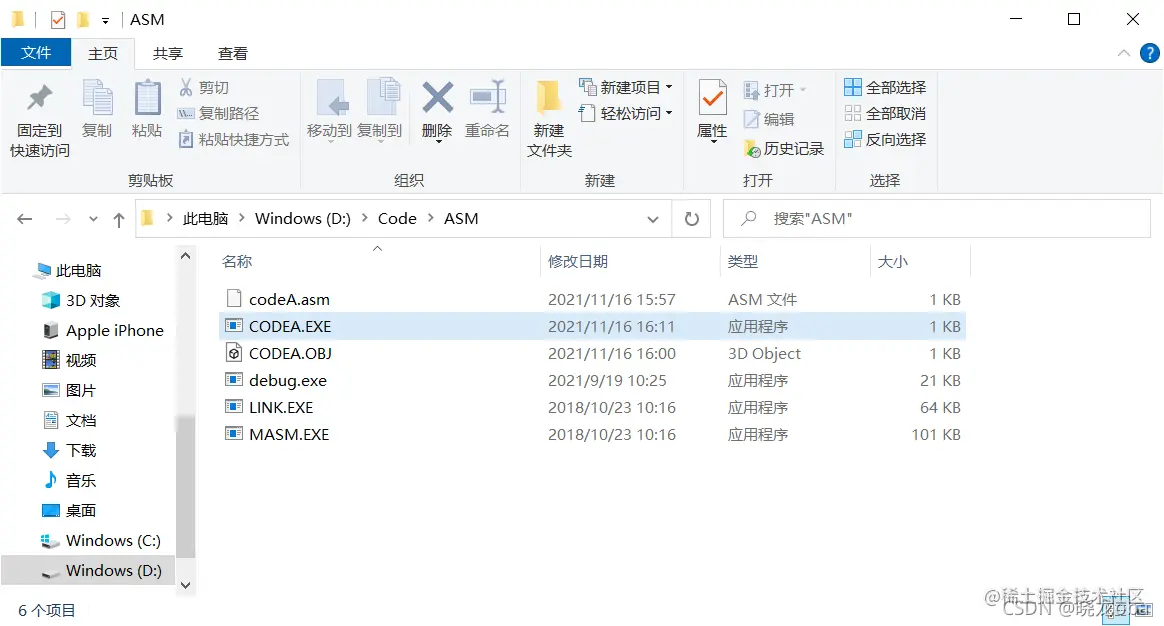Open Downloads in the sidebar

(70, 451)
